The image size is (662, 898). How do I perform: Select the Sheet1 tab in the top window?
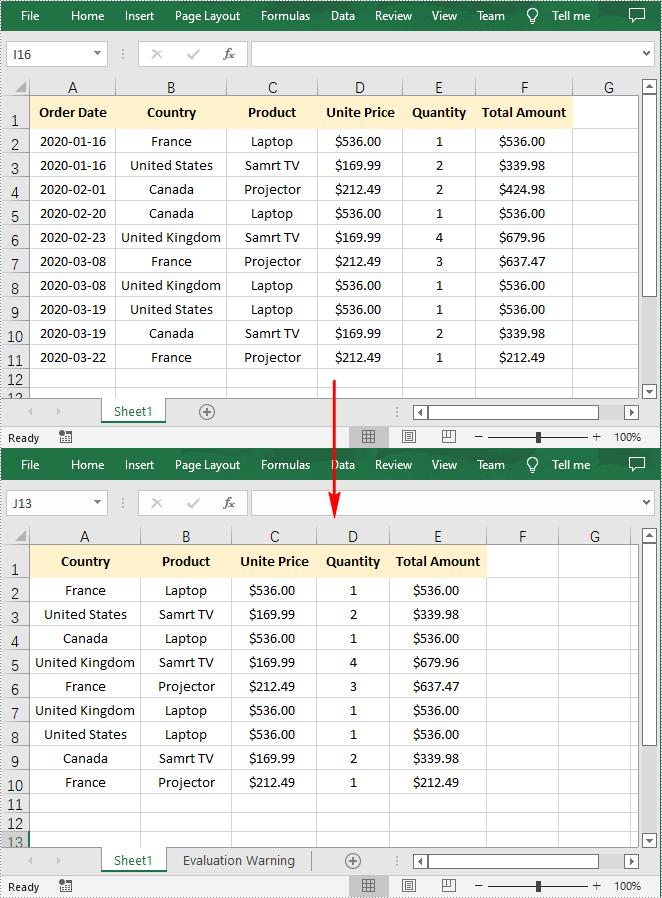(x=133, y=412)
